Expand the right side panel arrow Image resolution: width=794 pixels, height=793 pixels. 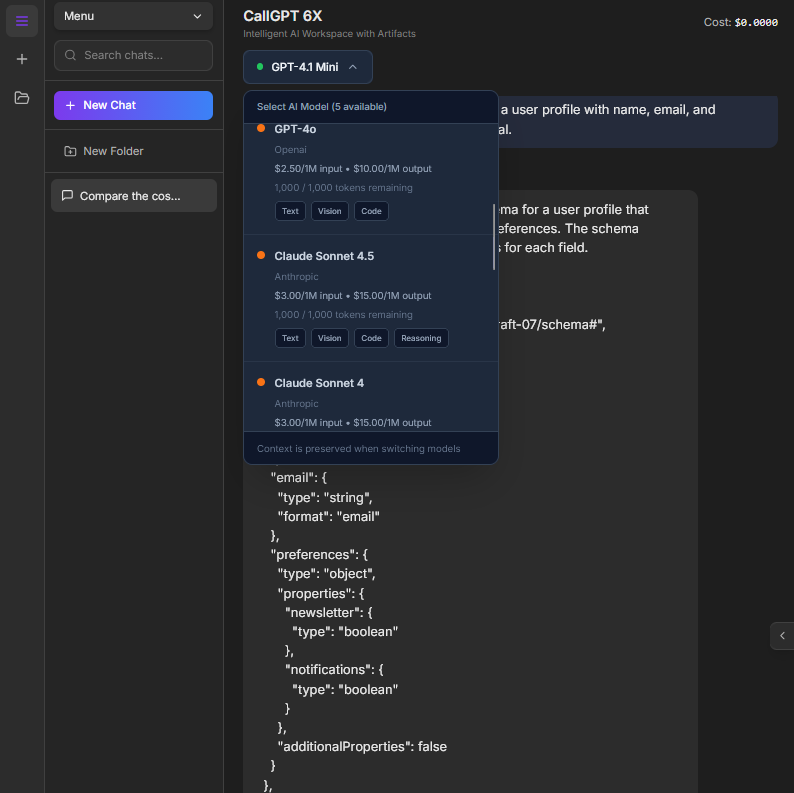(782, 635)
